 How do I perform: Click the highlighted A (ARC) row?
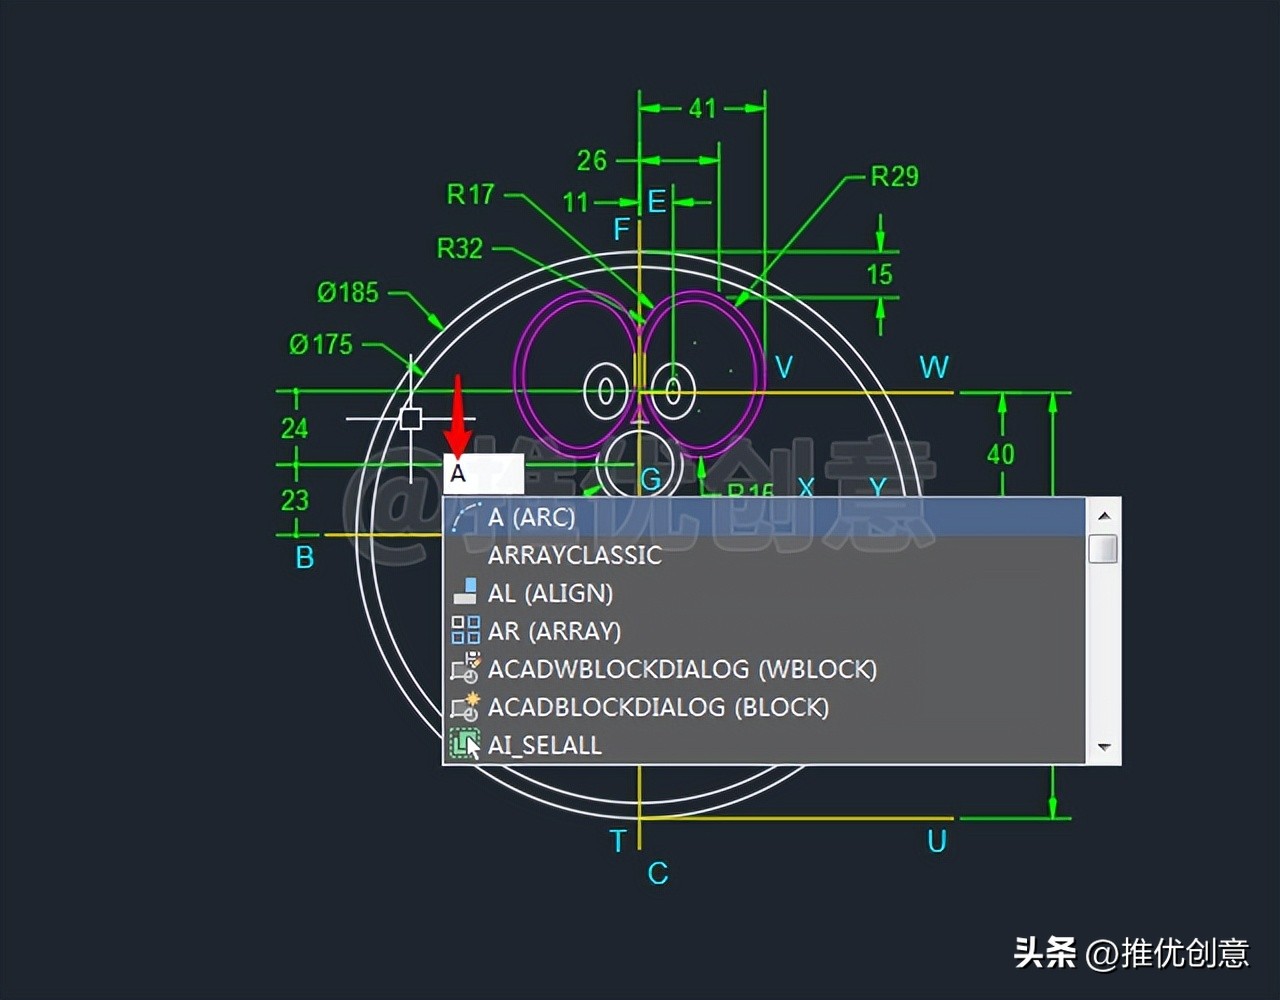pyautogui.click(x=600, y=517)
